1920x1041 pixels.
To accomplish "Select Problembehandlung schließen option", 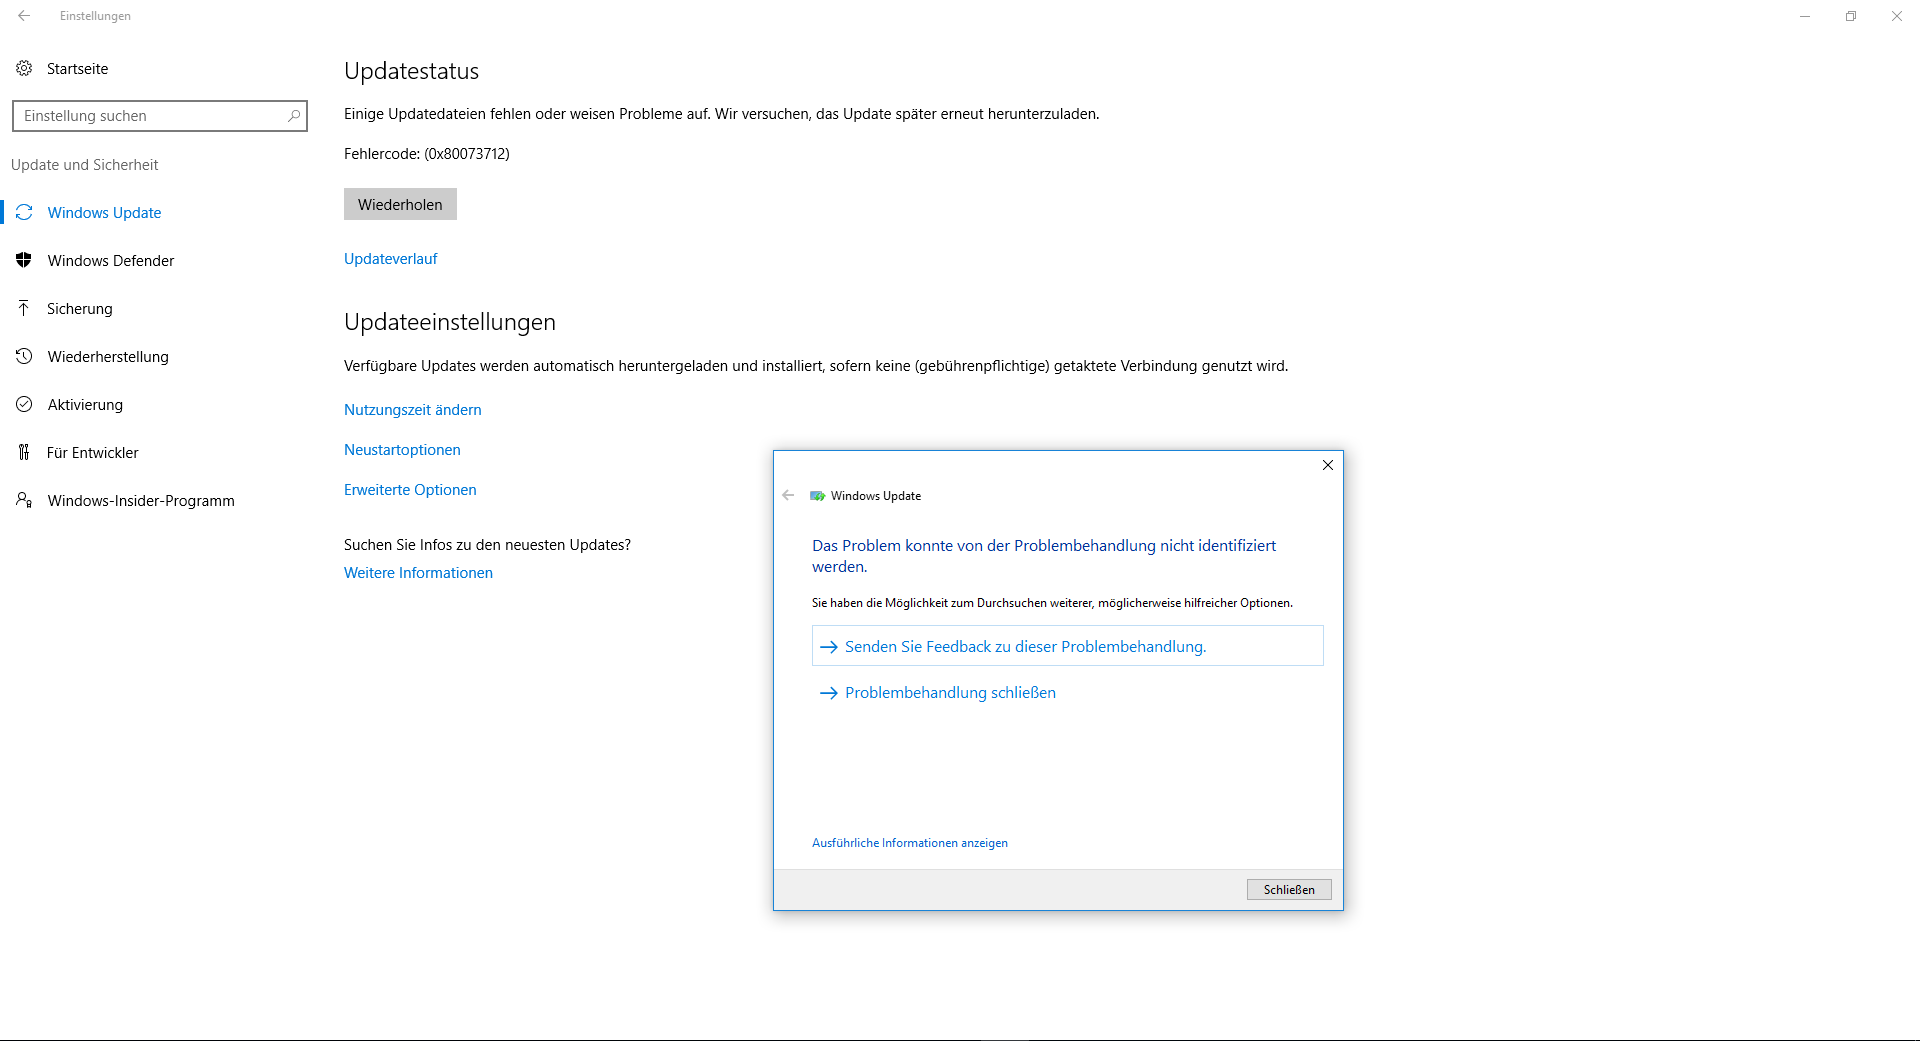I will pyautogui.click(x=950, y=693).
